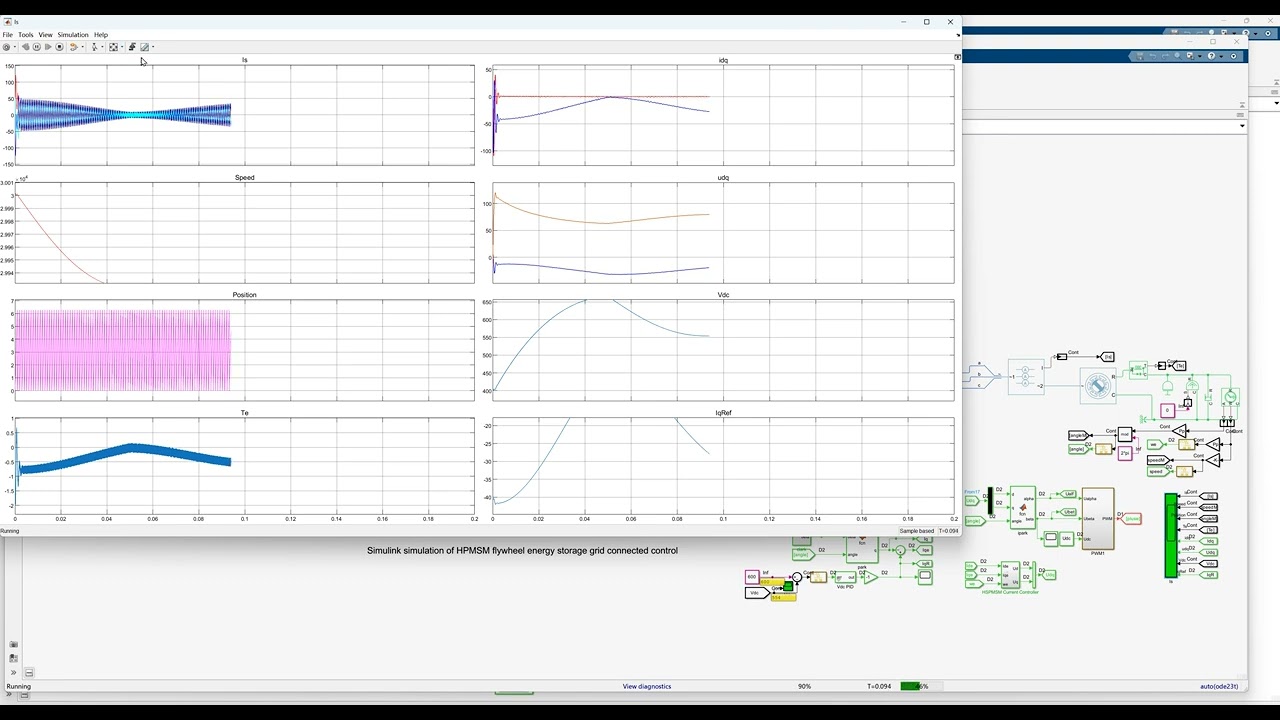This screenshot has width=1280, height=720.
Task: Click the auto(ode23t) solver link
Action: (1219, 686)
